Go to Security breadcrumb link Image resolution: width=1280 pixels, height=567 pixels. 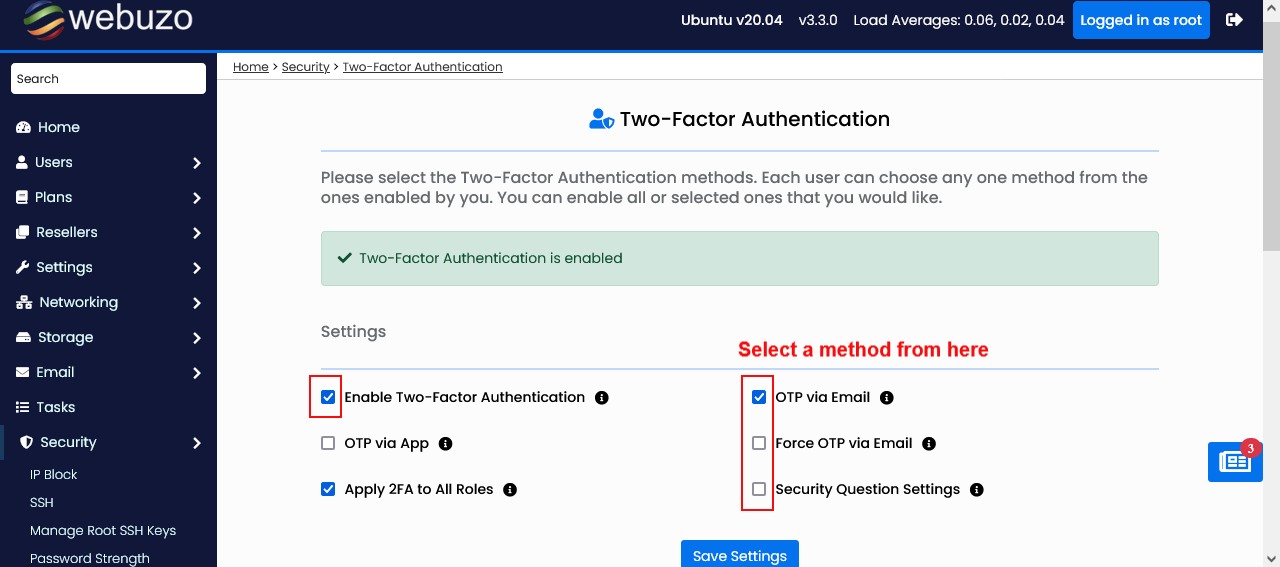pyautogui.click(x=305, y=67)
